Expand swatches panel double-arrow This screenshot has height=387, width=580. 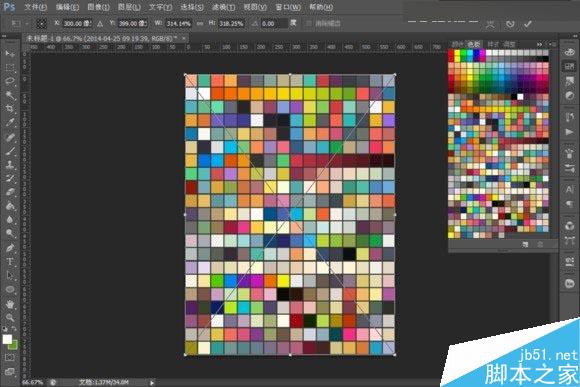[x=539, y=44]
